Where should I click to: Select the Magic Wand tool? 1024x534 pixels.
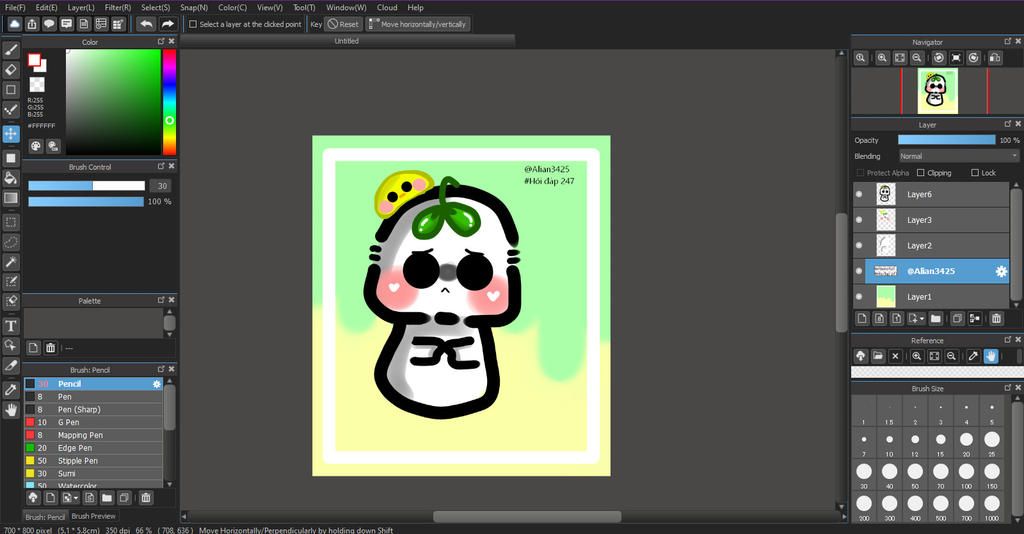[11, 262]
